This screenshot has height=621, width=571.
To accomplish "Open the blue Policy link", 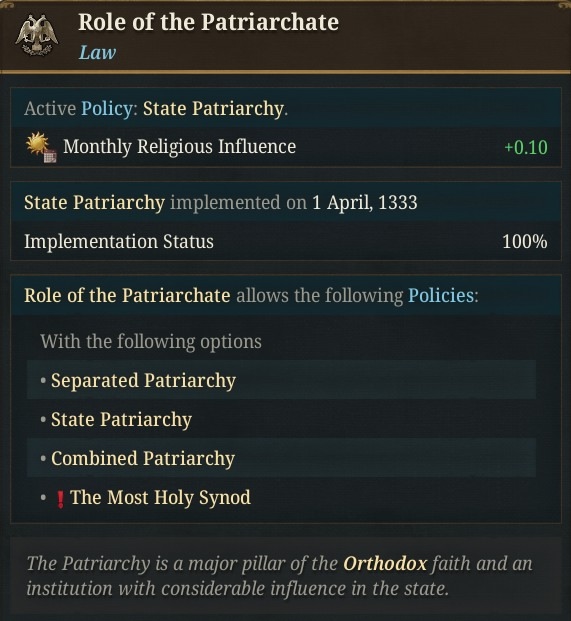I will pyautogui.click(x=107, y=109).
